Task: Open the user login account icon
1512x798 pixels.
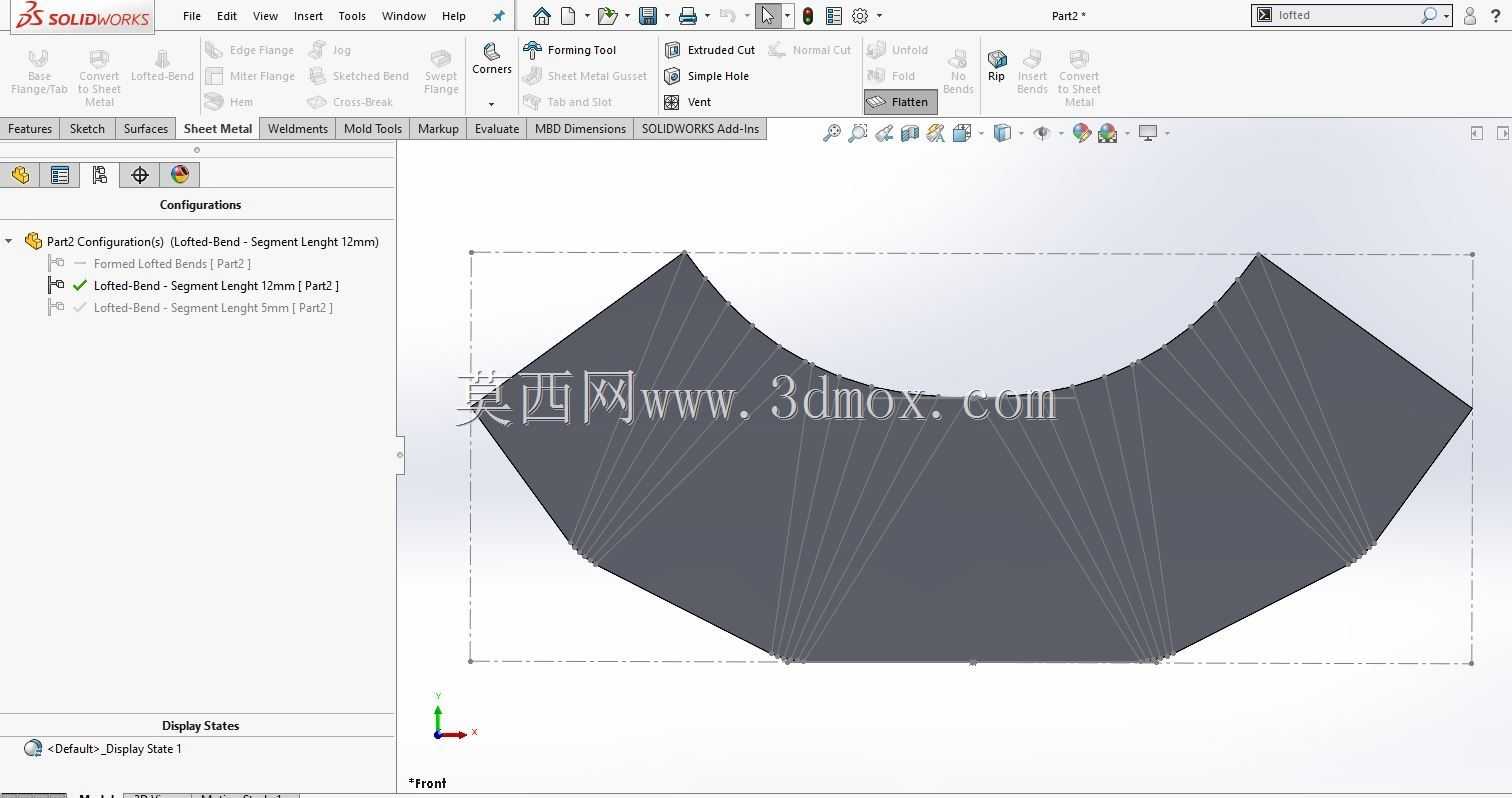Action: tap(1470, 15)
